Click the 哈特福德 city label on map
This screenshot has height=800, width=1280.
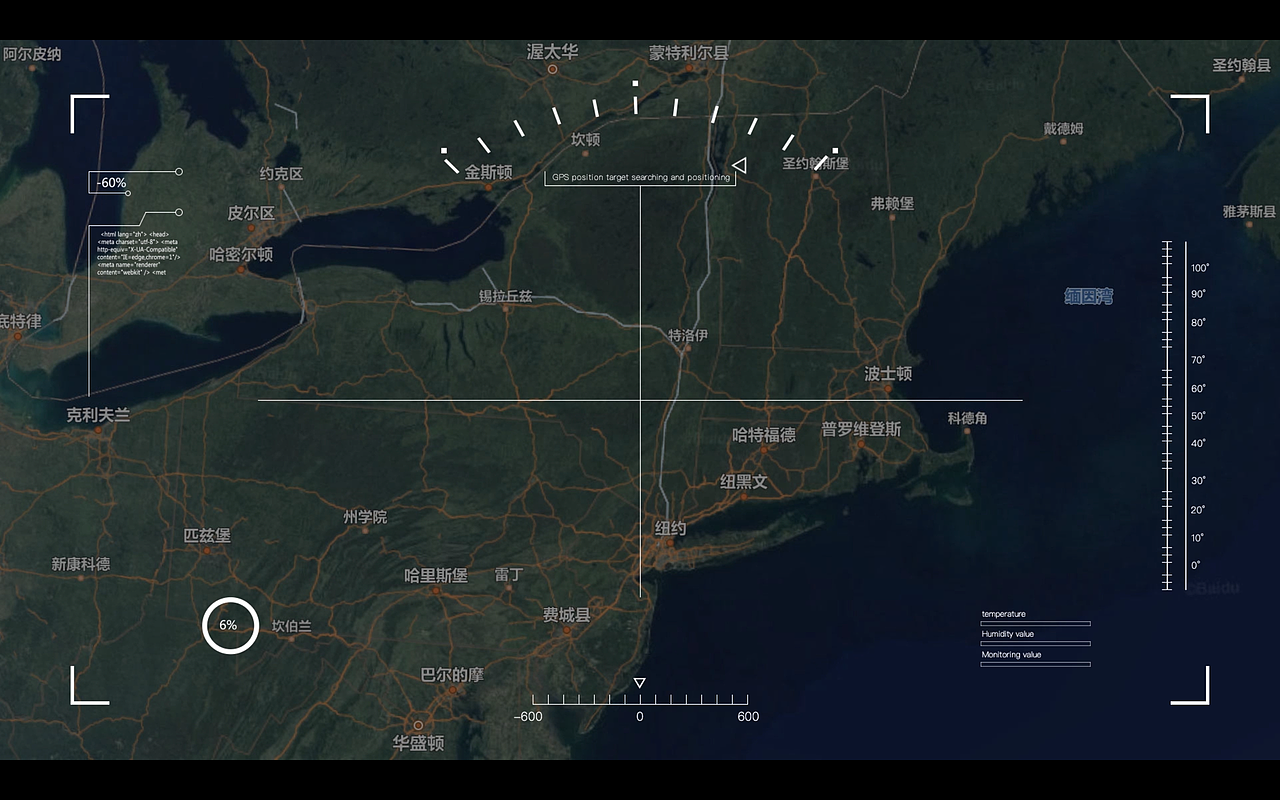pyautogui.click(x=764, y=434)
